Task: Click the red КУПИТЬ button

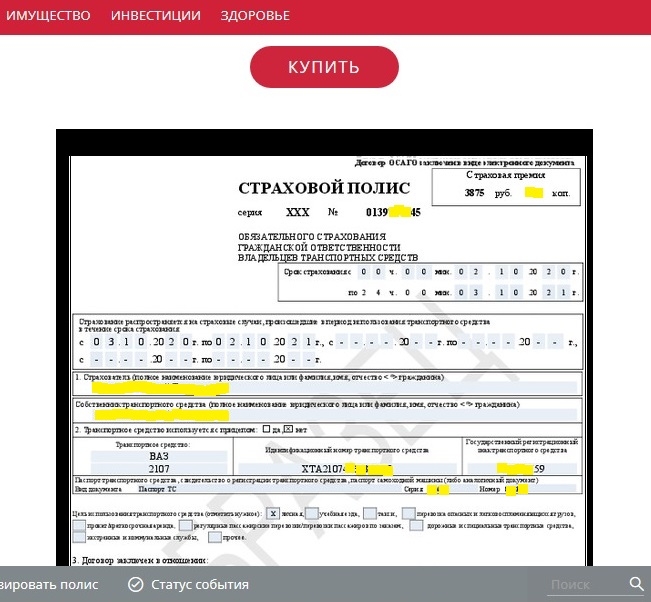Action: (x=324, y=67)
